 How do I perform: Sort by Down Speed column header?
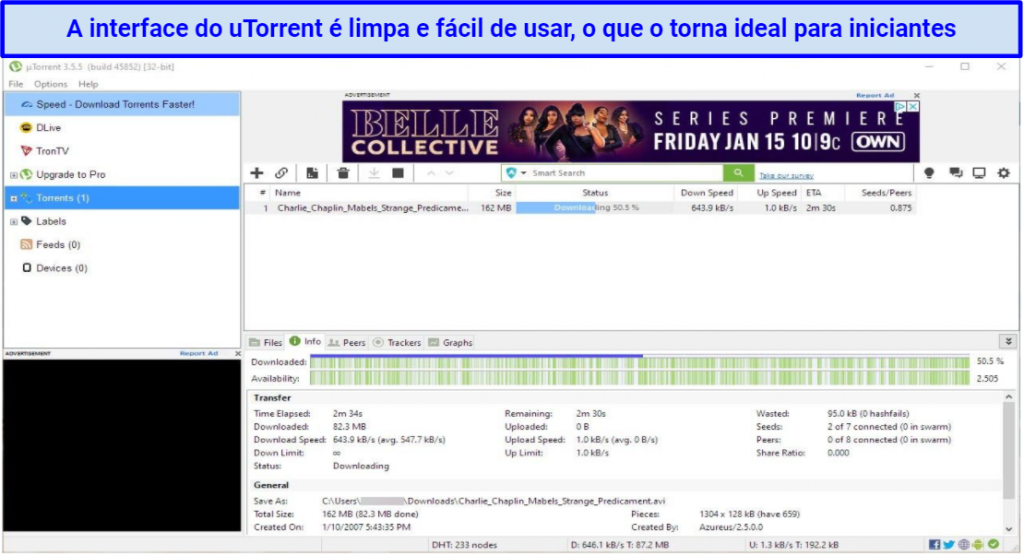[705, 193]
